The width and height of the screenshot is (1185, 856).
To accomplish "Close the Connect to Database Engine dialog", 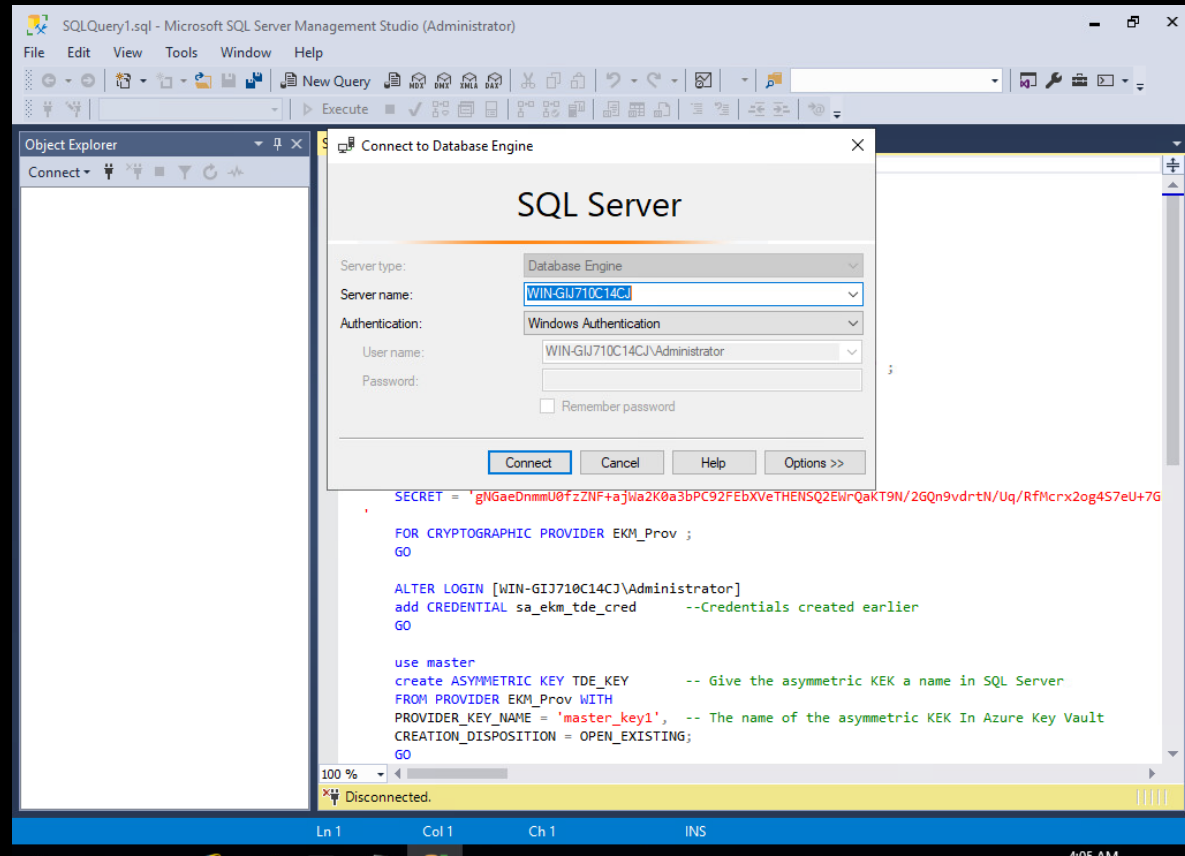I will pos(857,145).
